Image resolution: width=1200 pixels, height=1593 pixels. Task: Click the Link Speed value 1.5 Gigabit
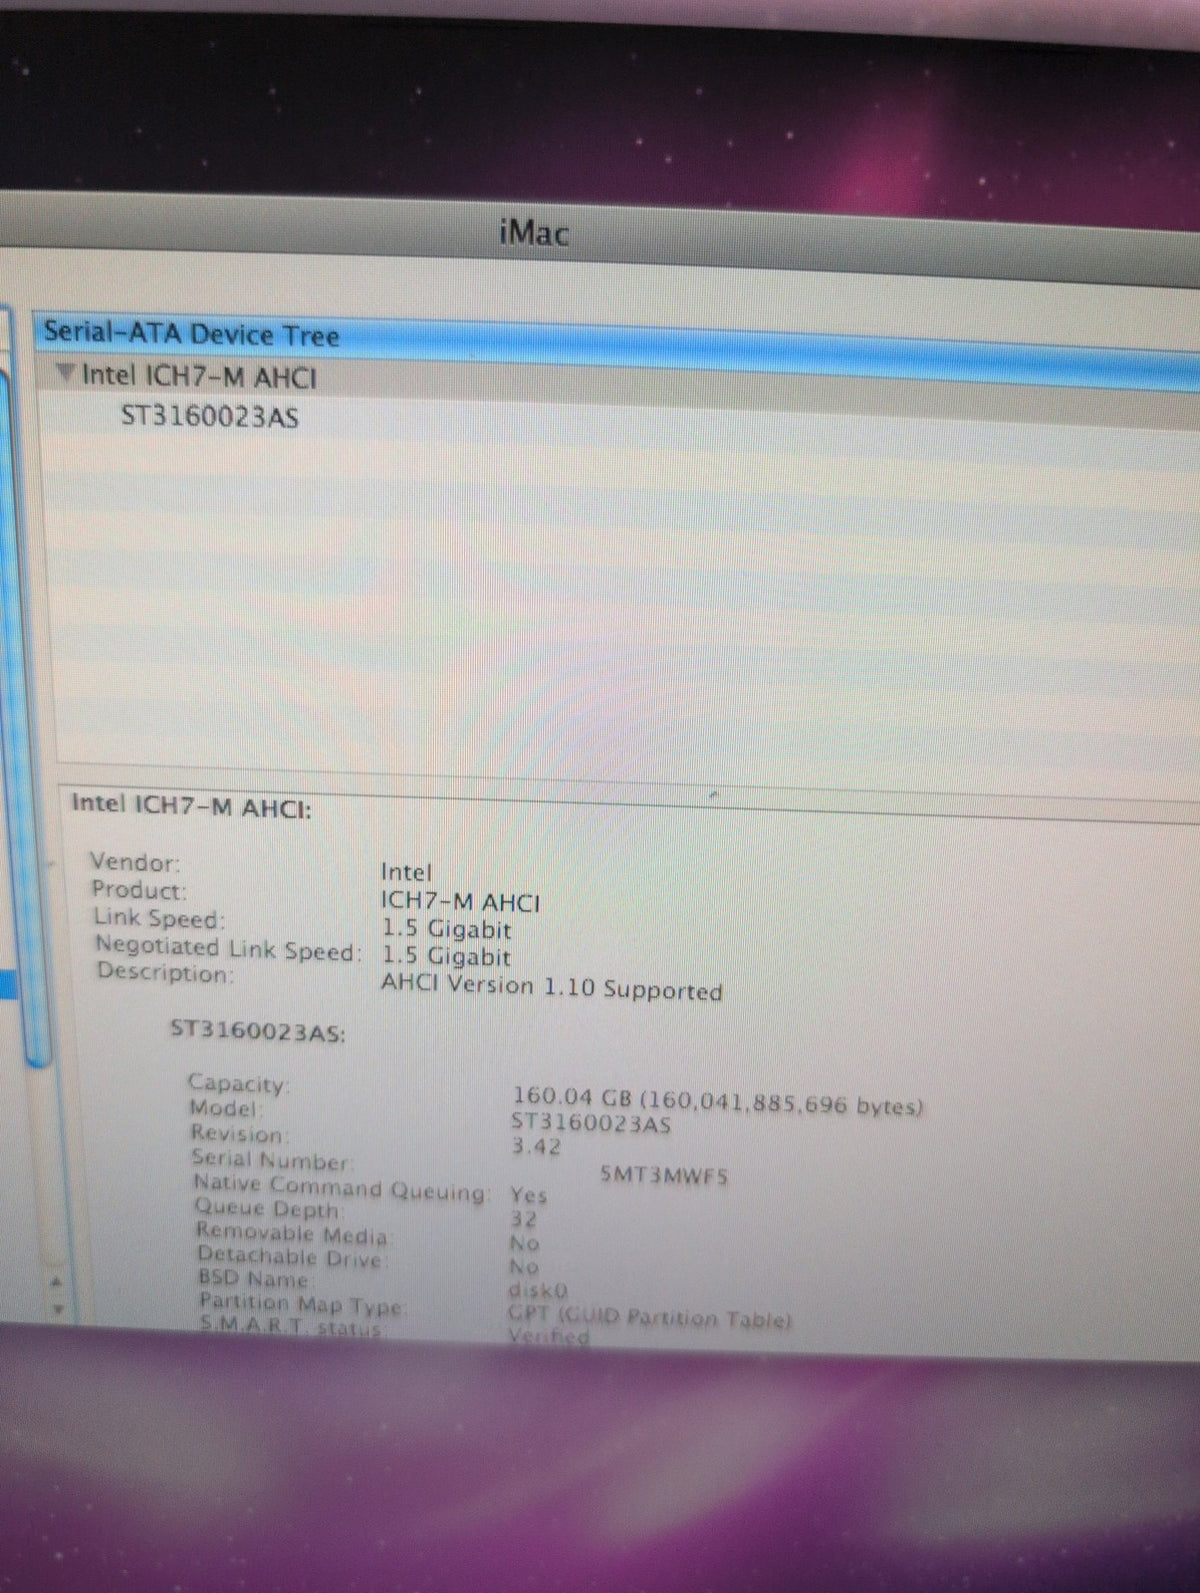click(x=447, y=929)
